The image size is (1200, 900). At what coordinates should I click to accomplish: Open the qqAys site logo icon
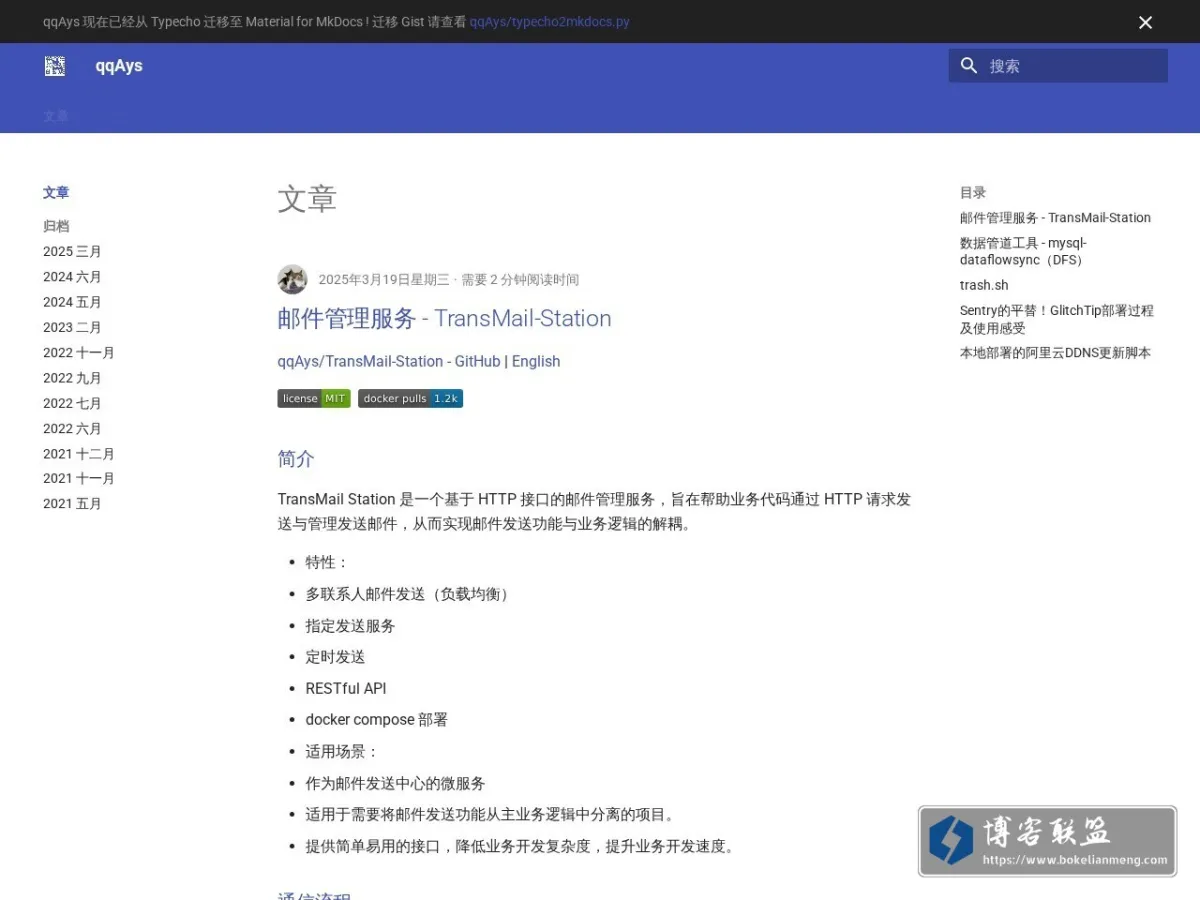55,66
